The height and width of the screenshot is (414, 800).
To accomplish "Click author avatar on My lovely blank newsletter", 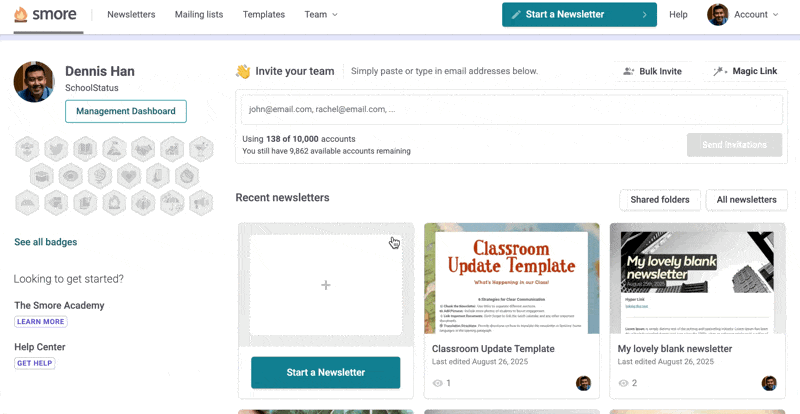I will [x=769, y=383].
